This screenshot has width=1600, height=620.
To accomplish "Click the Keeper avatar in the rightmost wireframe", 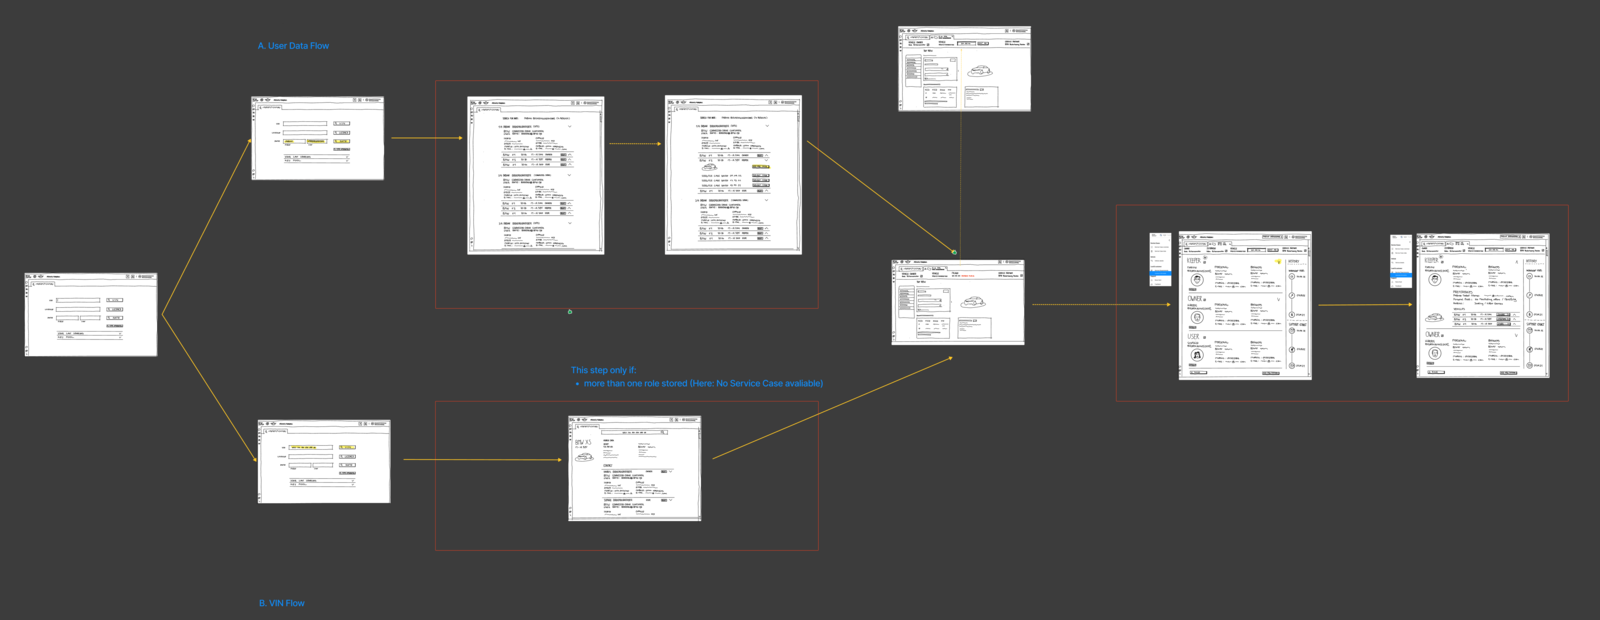I will (1435, 279).
